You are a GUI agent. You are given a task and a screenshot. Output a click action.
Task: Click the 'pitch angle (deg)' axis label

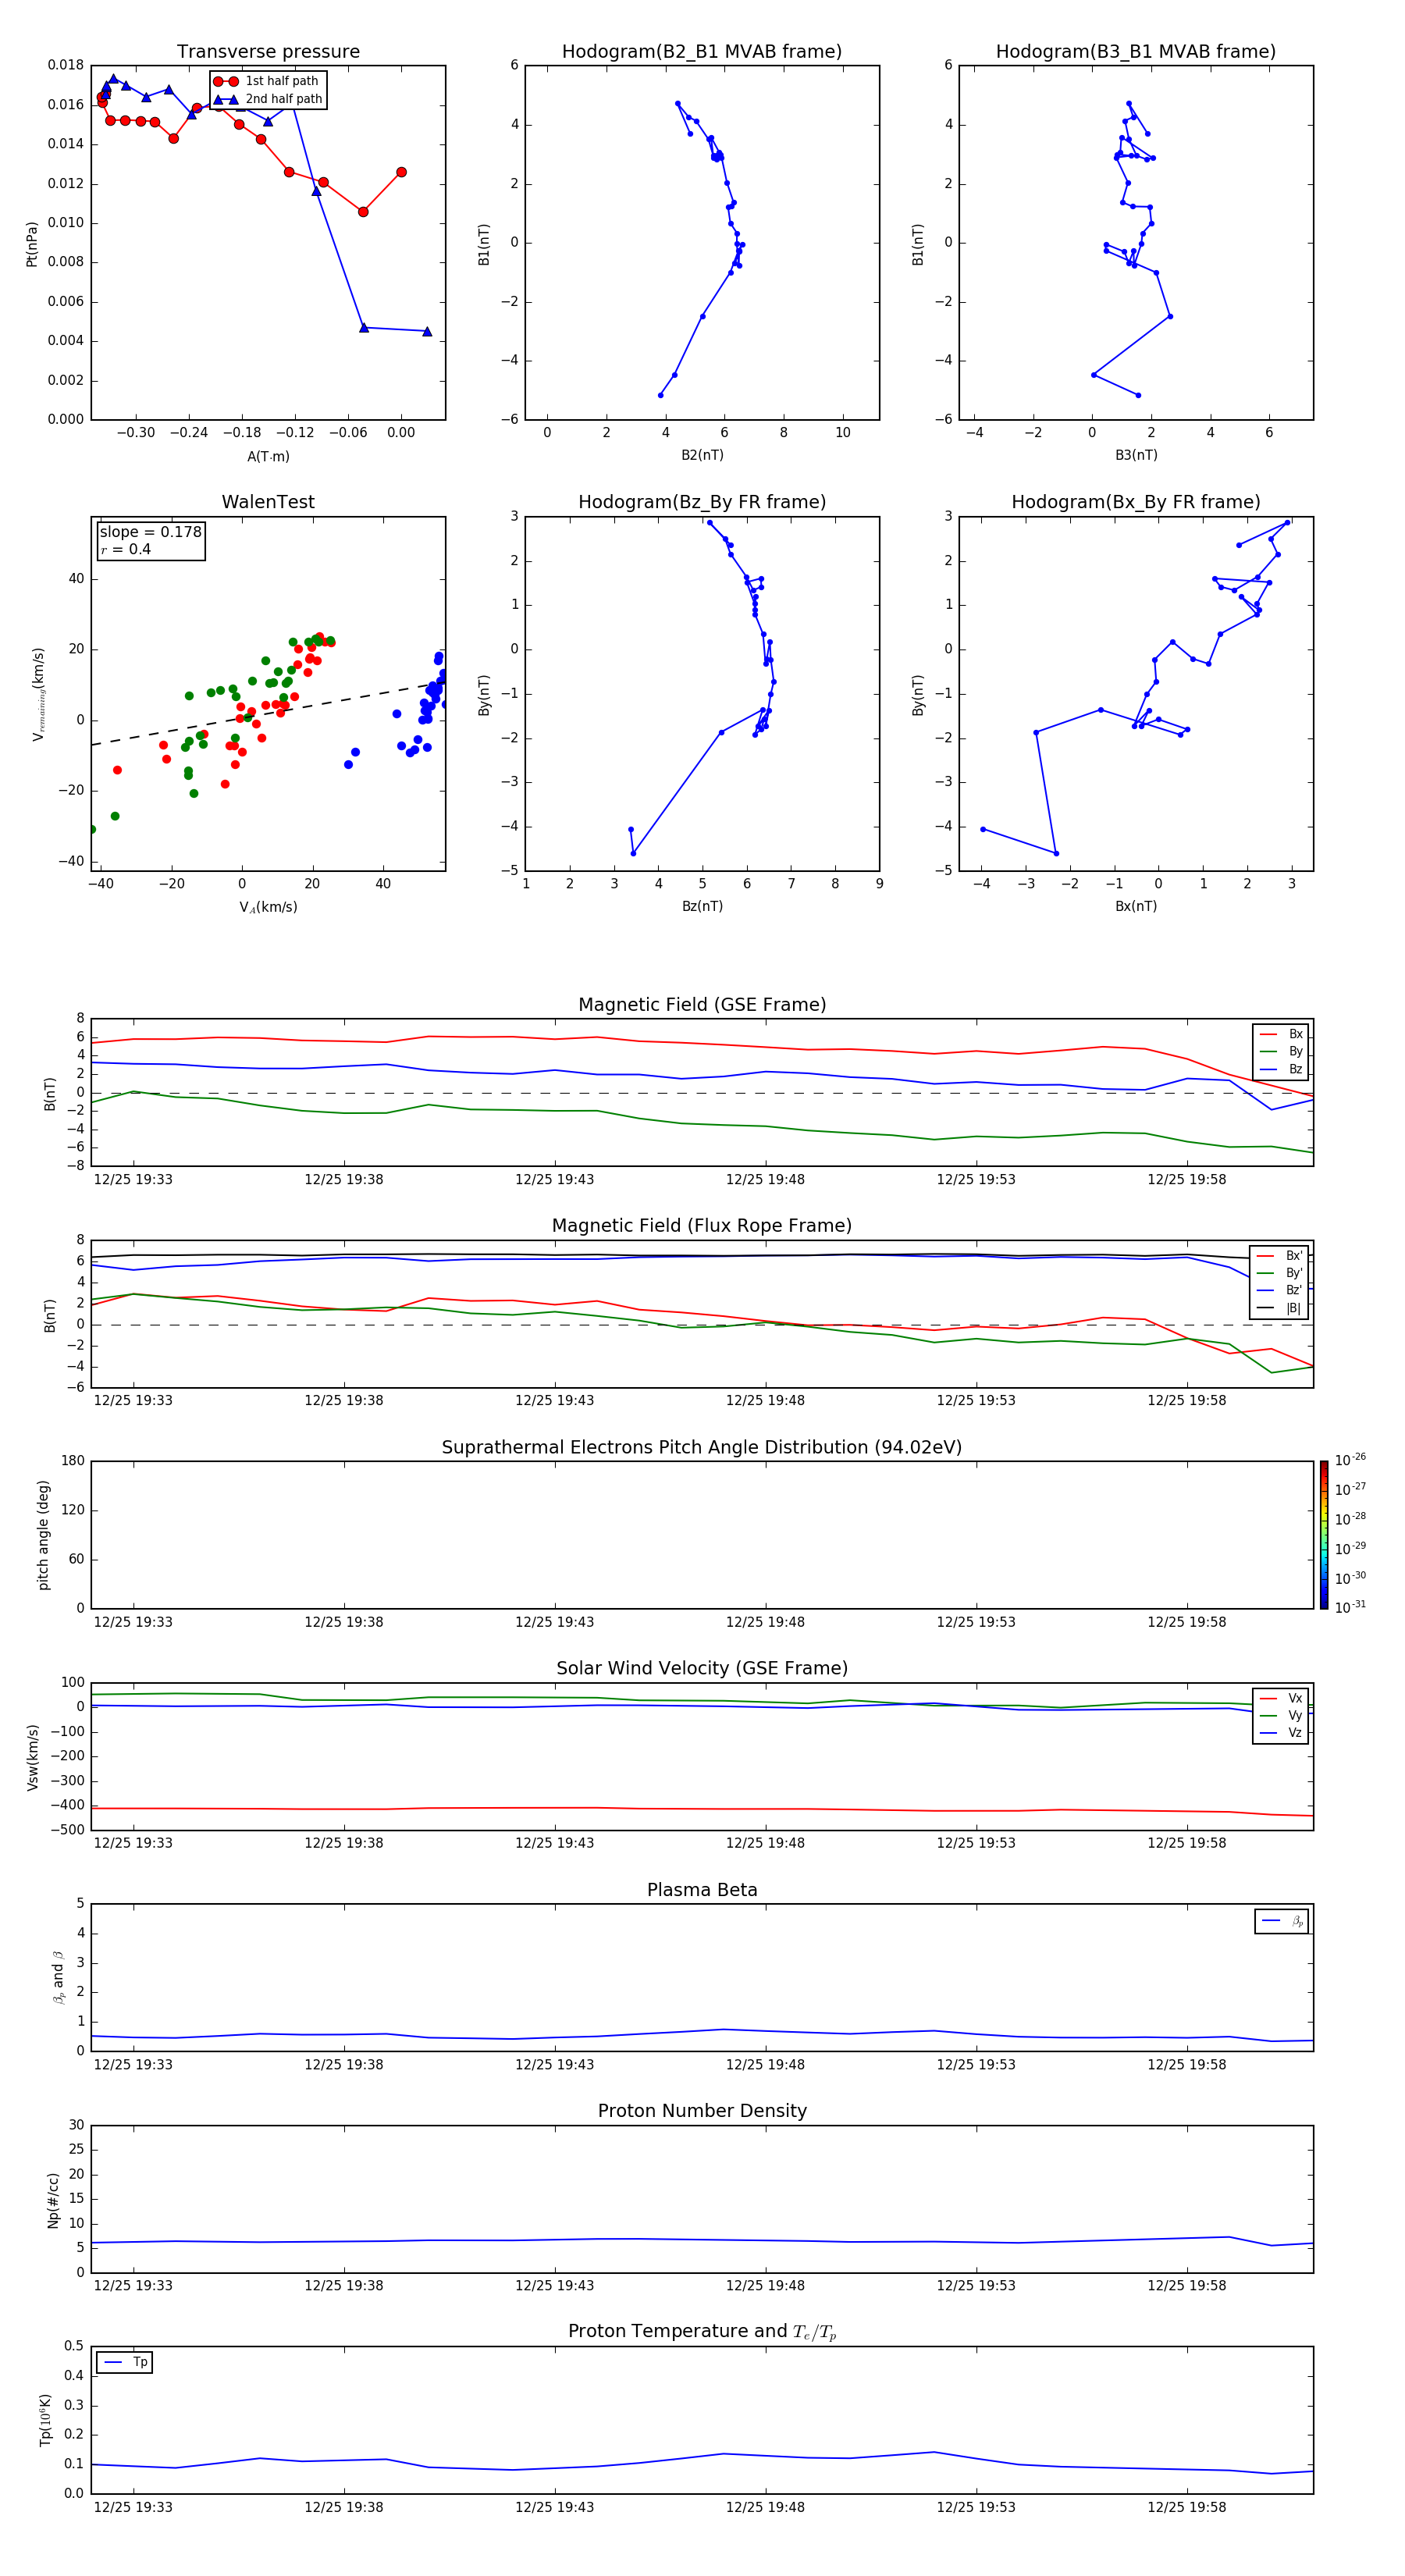coord(43,1535)
